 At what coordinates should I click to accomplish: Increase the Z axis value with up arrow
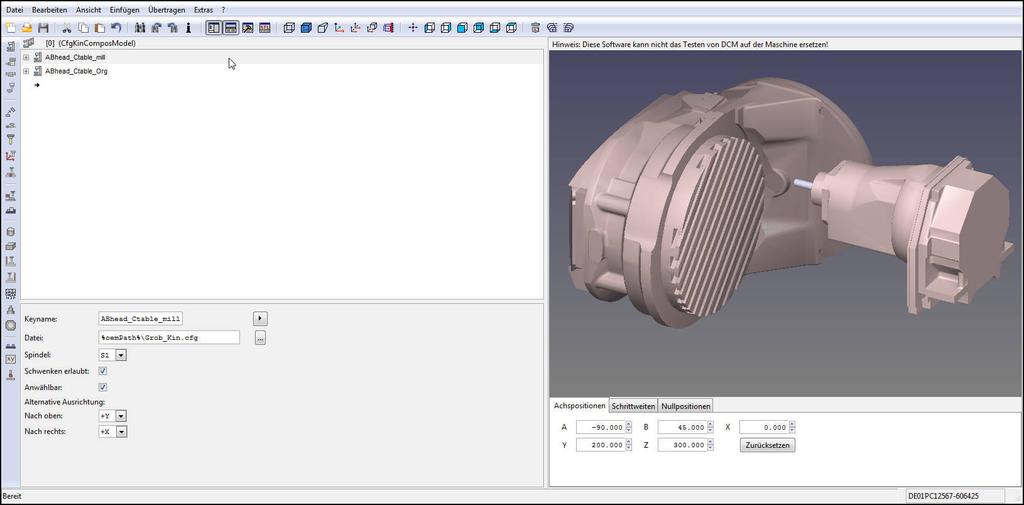[710, 442]
